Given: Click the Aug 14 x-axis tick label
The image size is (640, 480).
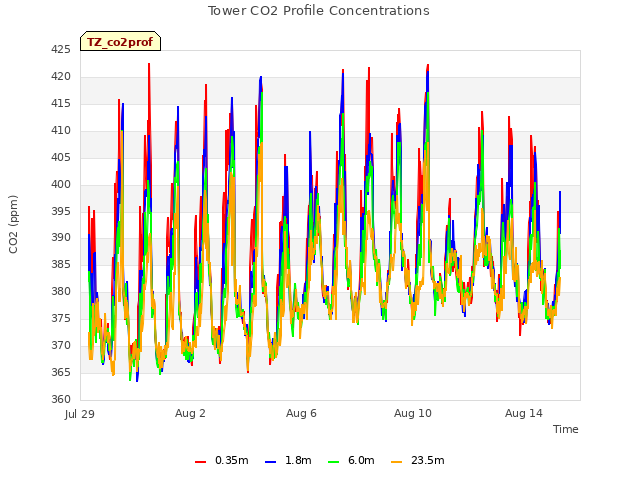Looking at the screenshot, I should click(524, 413).
